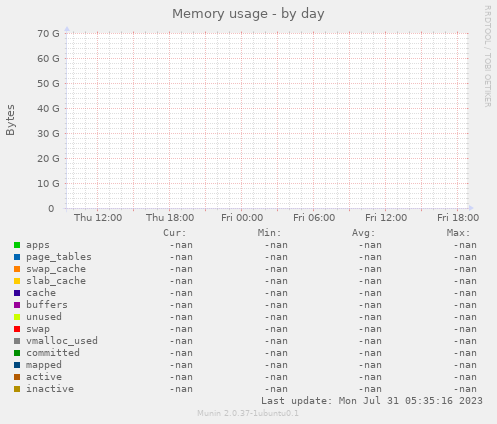Click the 'Avg:' column header
Screen dimensions: 497x424
pos(364,233)
